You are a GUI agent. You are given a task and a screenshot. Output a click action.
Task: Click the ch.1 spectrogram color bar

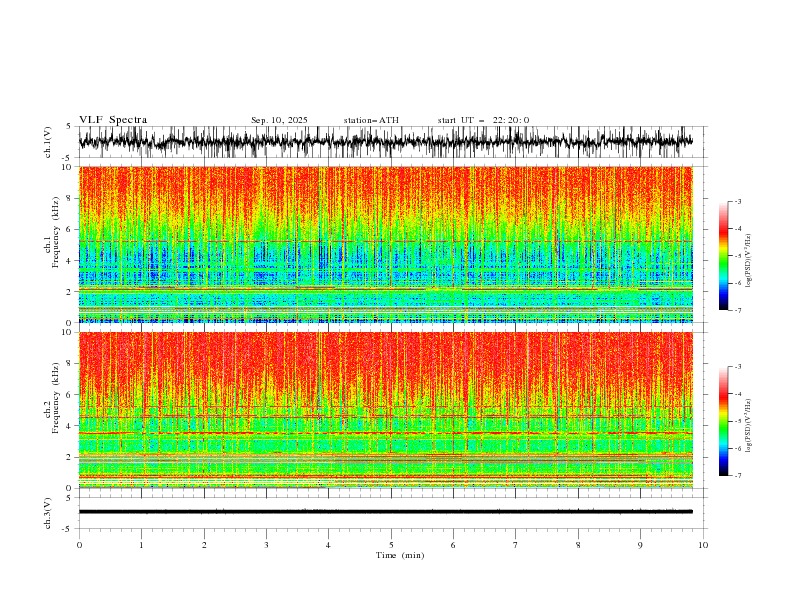(723, 256)
